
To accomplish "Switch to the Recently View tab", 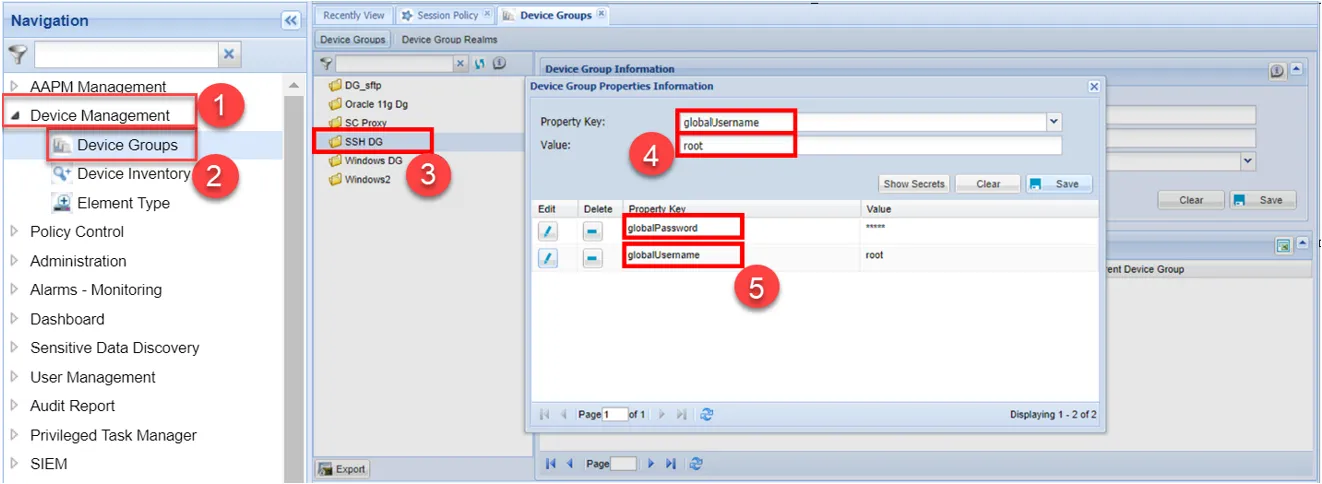I will (353, 15).
